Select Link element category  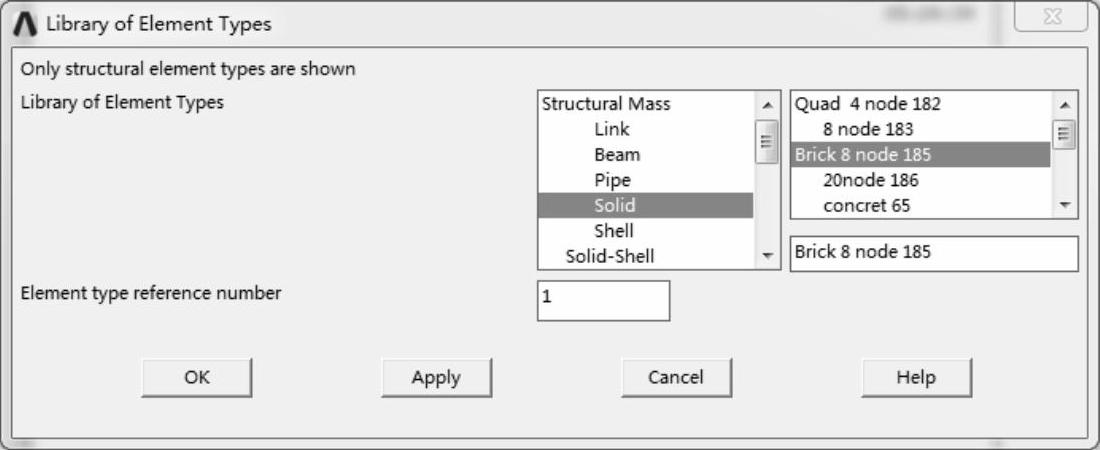(612, 129)
